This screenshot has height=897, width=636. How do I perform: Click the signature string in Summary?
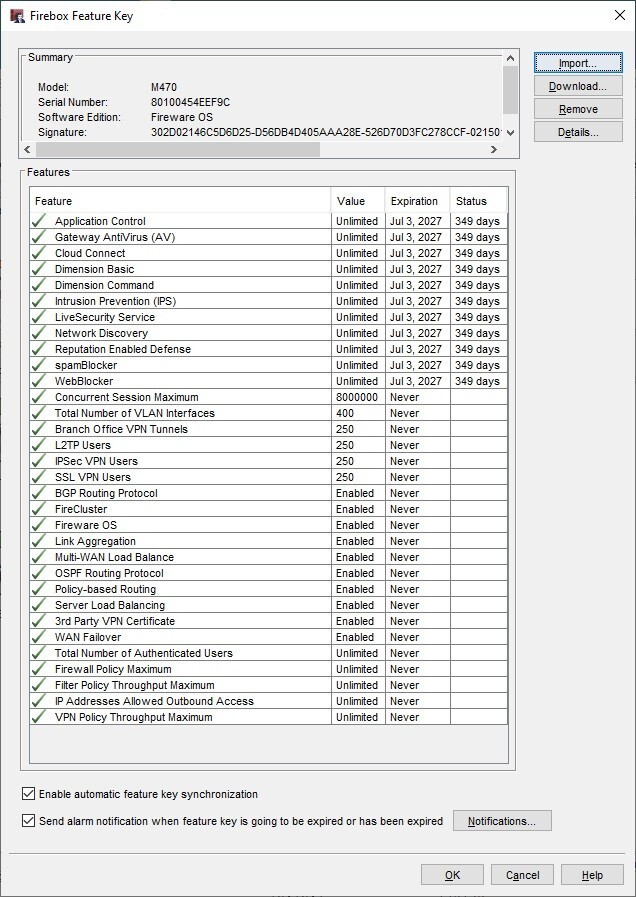[x=327, y=133]
